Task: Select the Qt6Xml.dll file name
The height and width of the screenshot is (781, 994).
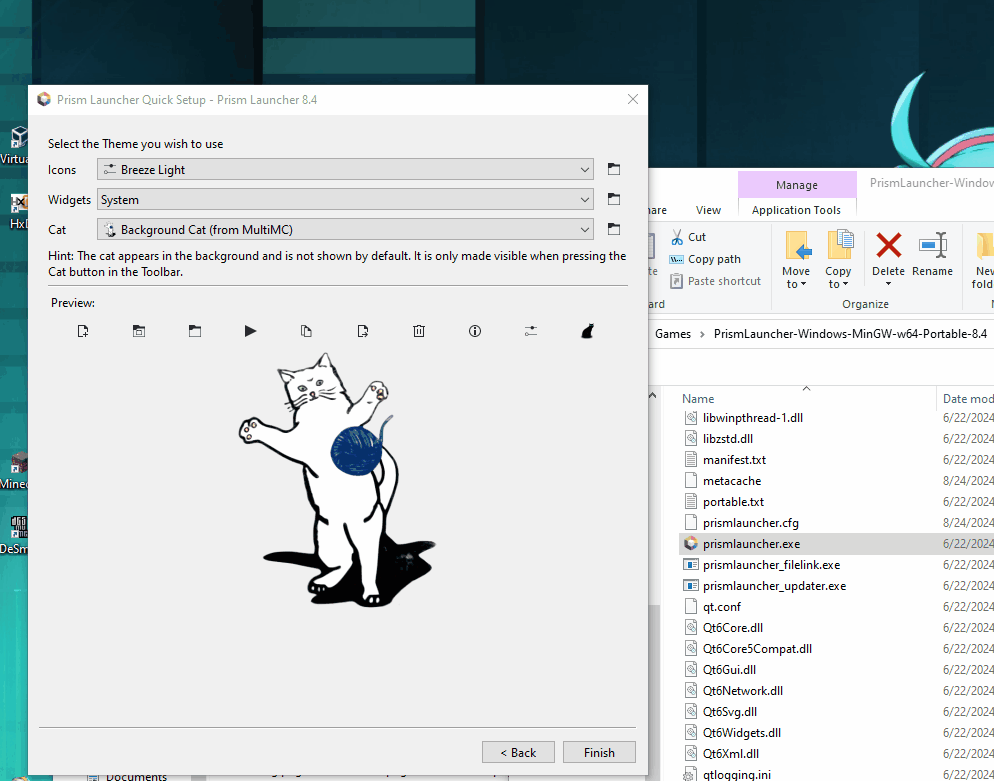Action: (731, 754)
